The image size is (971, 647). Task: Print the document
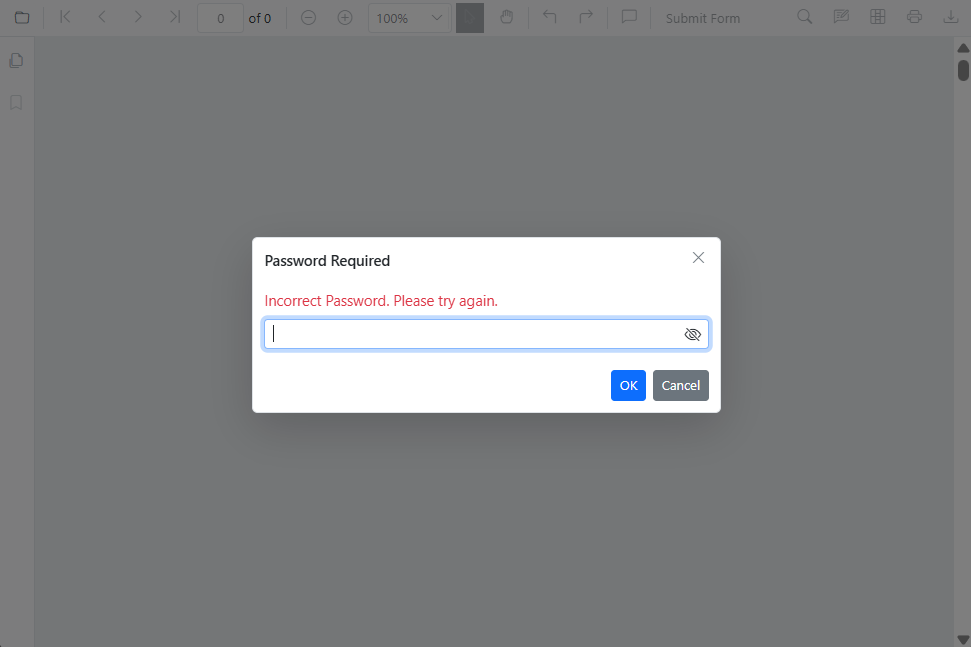914,17
